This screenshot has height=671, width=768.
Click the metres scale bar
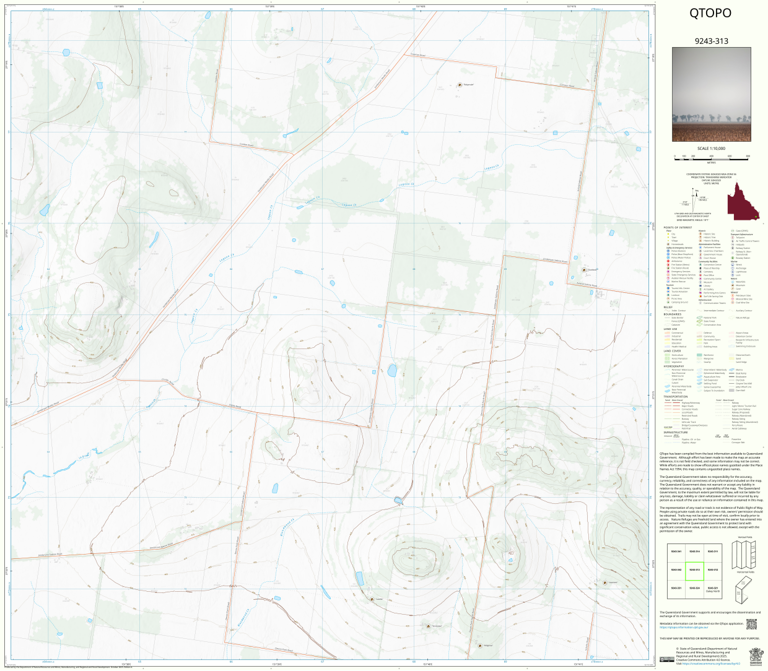[x=712, y=158]
